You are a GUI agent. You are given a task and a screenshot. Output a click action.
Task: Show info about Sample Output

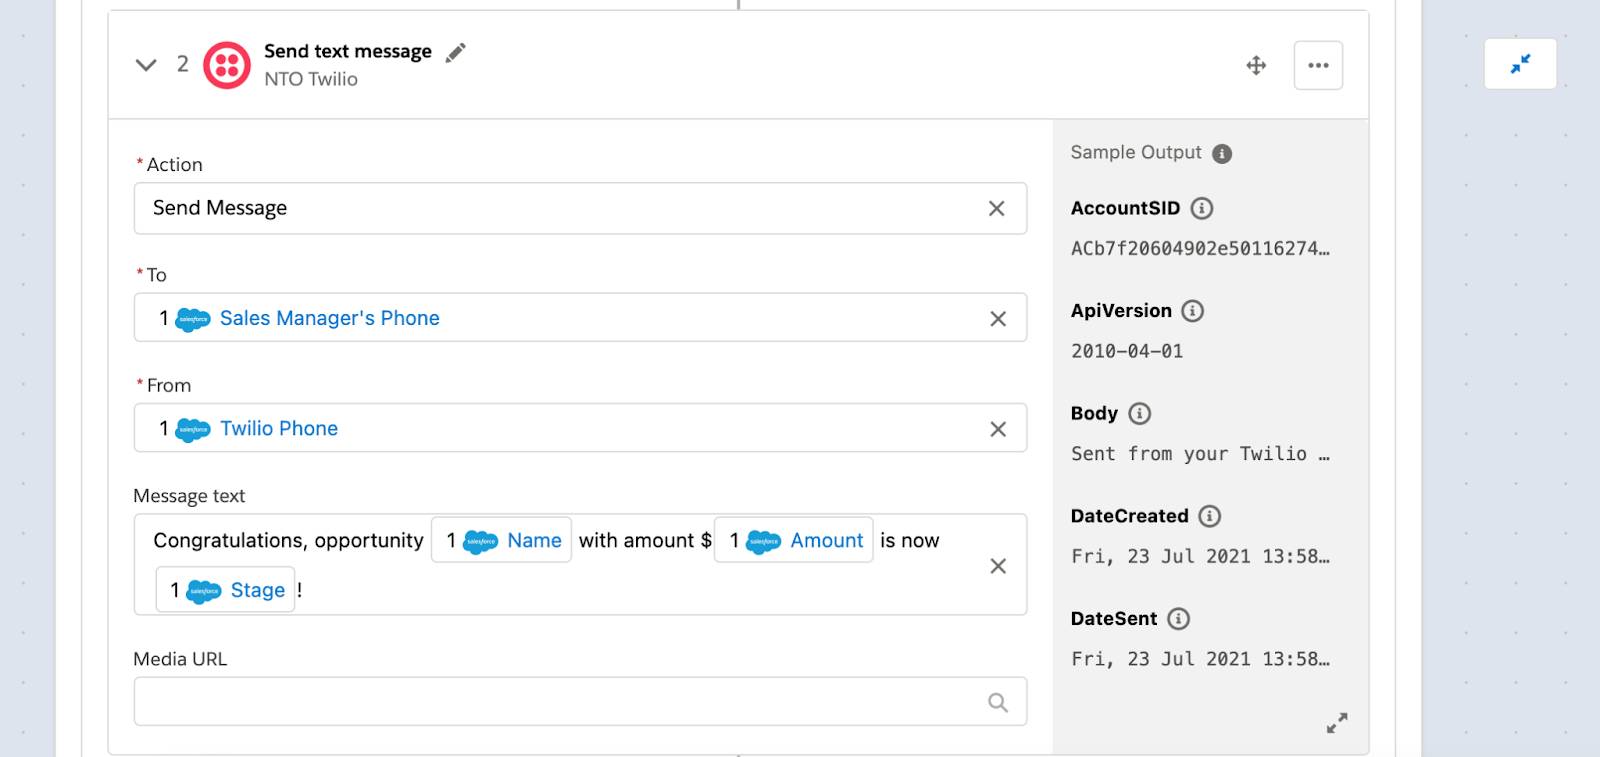[1222, 154]
